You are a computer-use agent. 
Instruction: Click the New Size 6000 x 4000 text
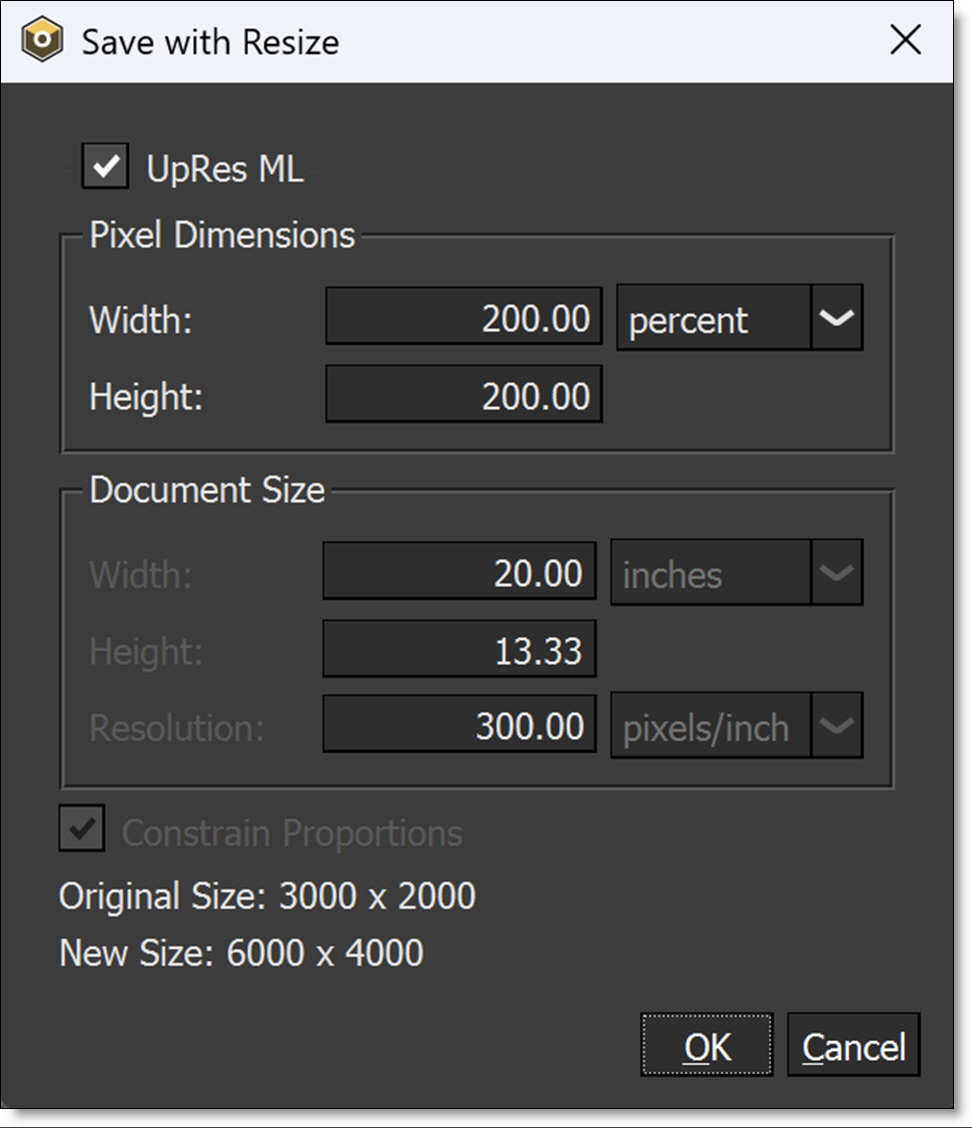241,952
